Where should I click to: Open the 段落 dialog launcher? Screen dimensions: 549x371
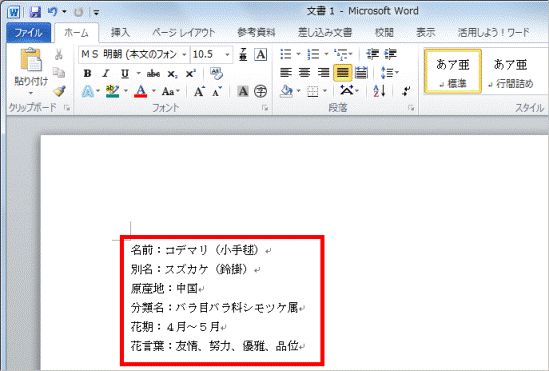(411, 108)
